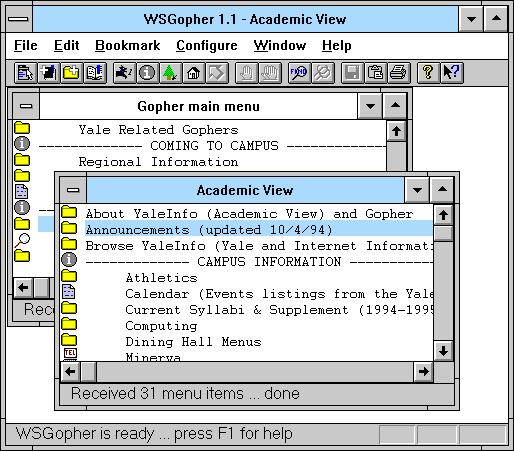
Task: Click the Academic View window title bar
Action: pyautogui.click(x=245, y=190)
